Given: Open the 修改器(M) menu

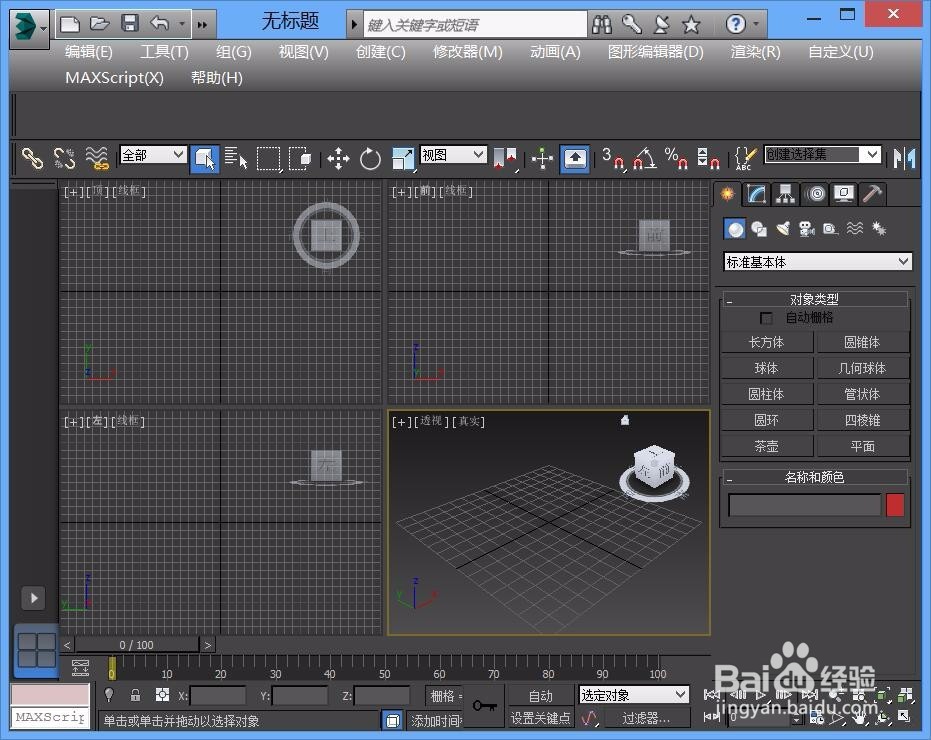Looking at the screenshot, I should (468, 52).
